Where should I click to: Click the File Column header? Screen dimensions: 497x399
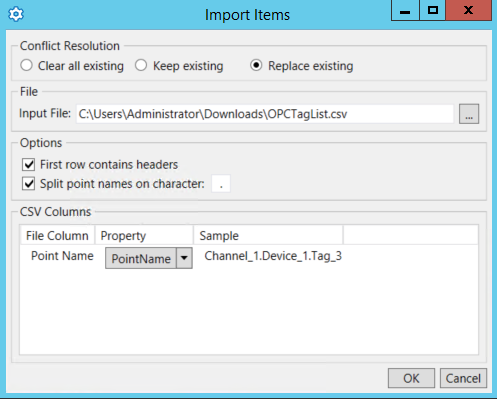(x=57, y=236)
